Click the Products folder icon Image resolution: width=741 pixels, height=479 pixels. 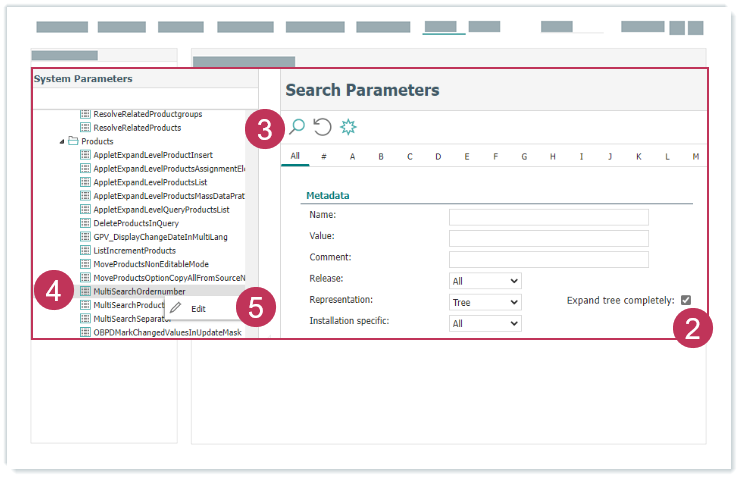[73, 142]
